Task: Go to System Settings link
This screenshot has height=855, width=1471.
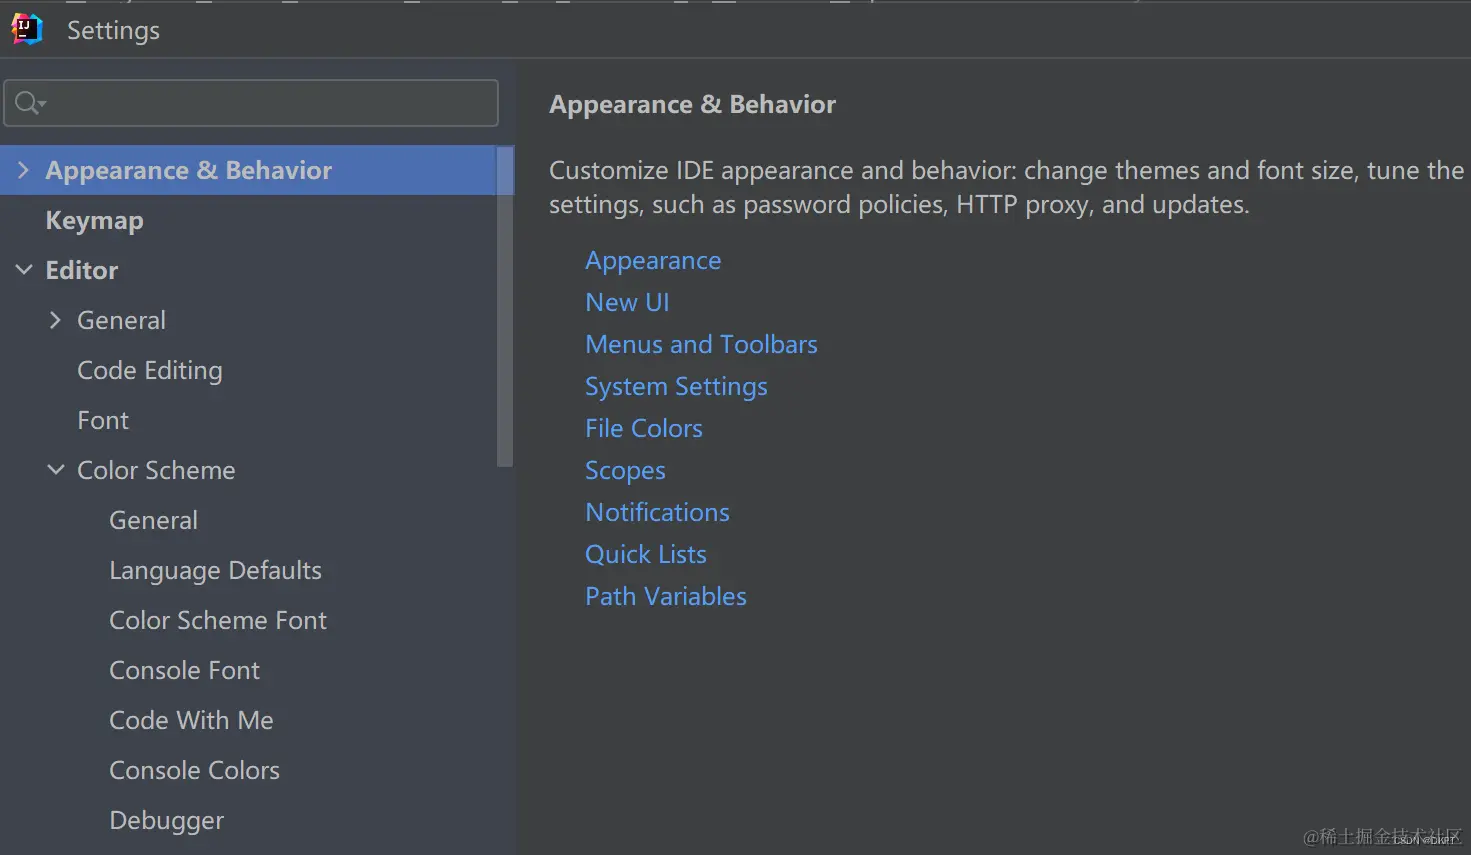Action: [x=676, y=387]
